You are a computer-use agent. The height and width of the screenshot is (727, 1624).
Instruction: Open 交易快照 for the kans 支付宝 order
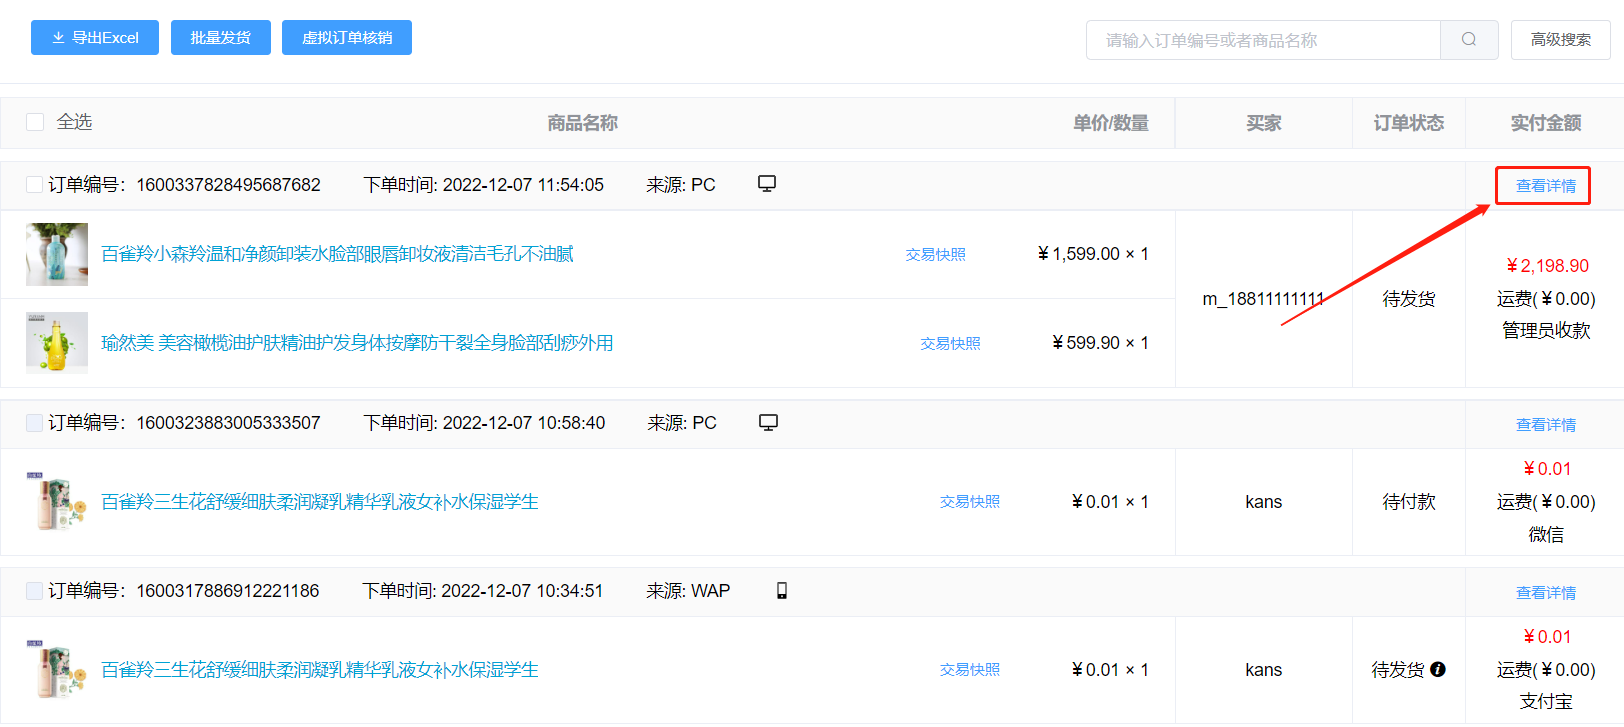point(970,670)
